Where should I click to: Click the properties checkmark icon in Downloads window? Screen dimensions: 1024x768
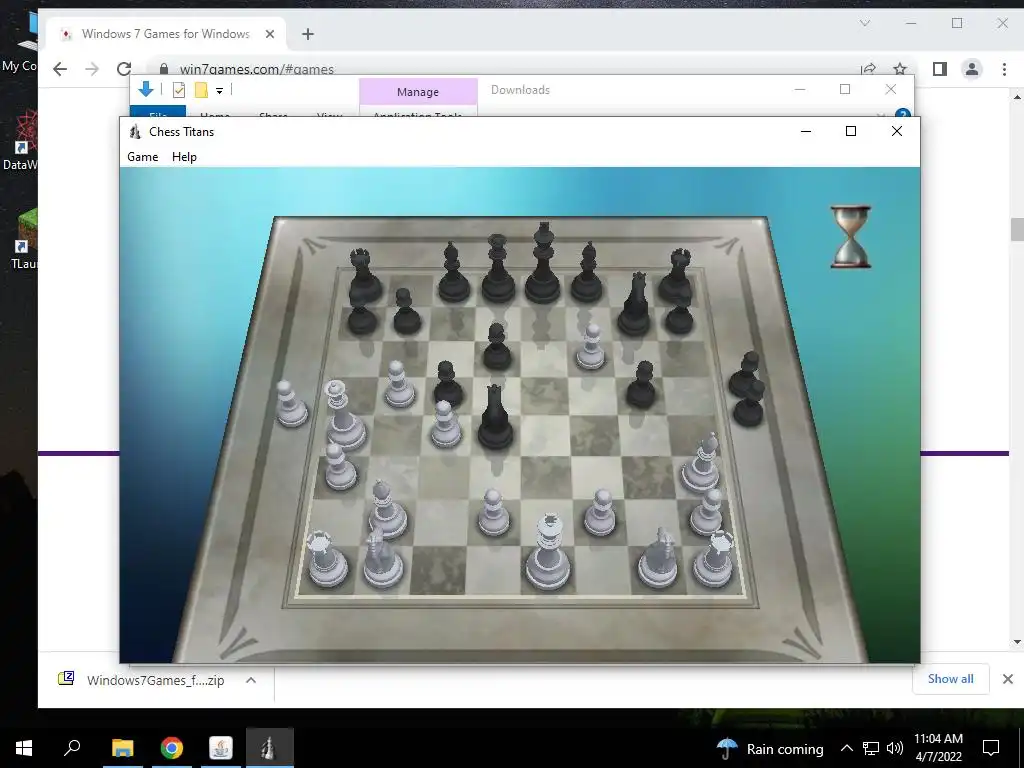(x=178, y=90)
